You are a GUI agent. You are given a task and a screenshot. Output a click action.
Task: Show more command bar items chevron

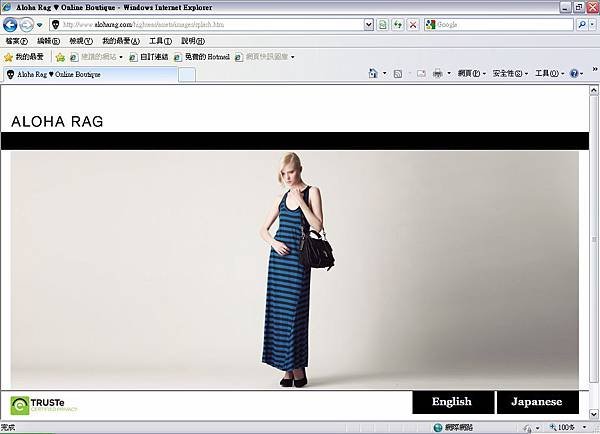[x=595, y=69]
